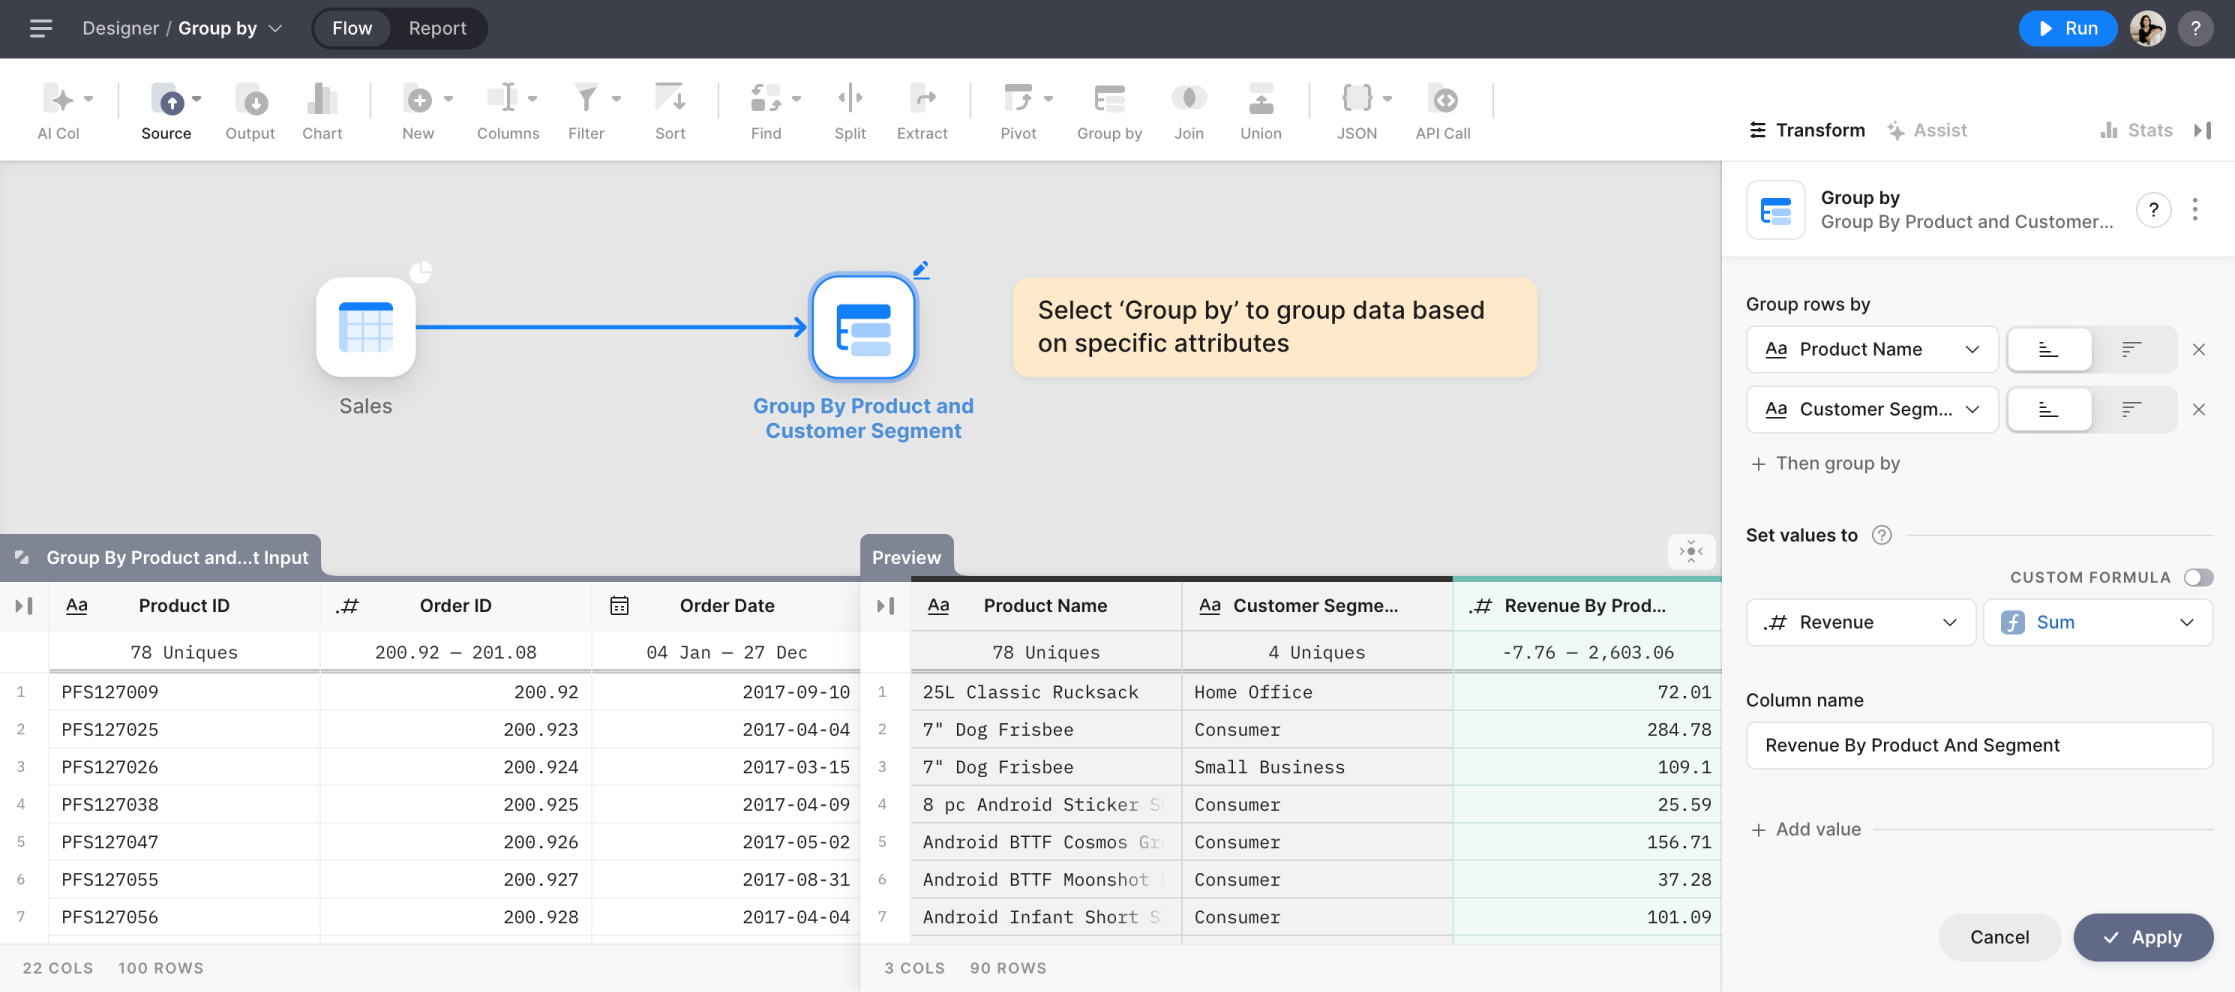This screenshot has width=2235, height=992.
Task: Click the Extract tool icon
Action: click(x=922, y=100)
